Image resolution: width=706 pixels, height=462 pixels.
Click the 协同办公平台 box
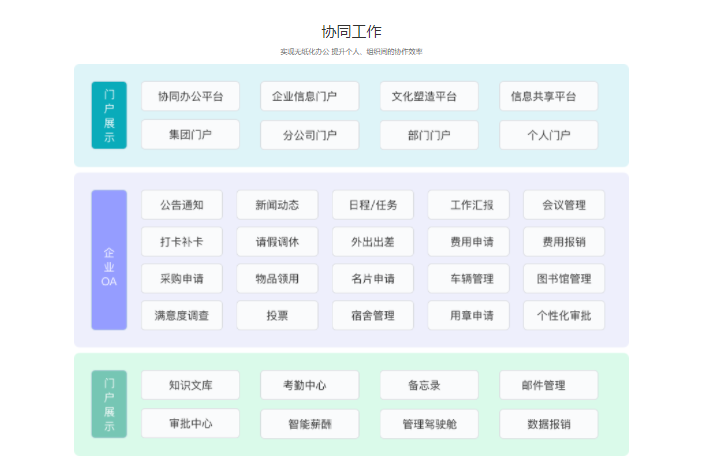(190, 96)
